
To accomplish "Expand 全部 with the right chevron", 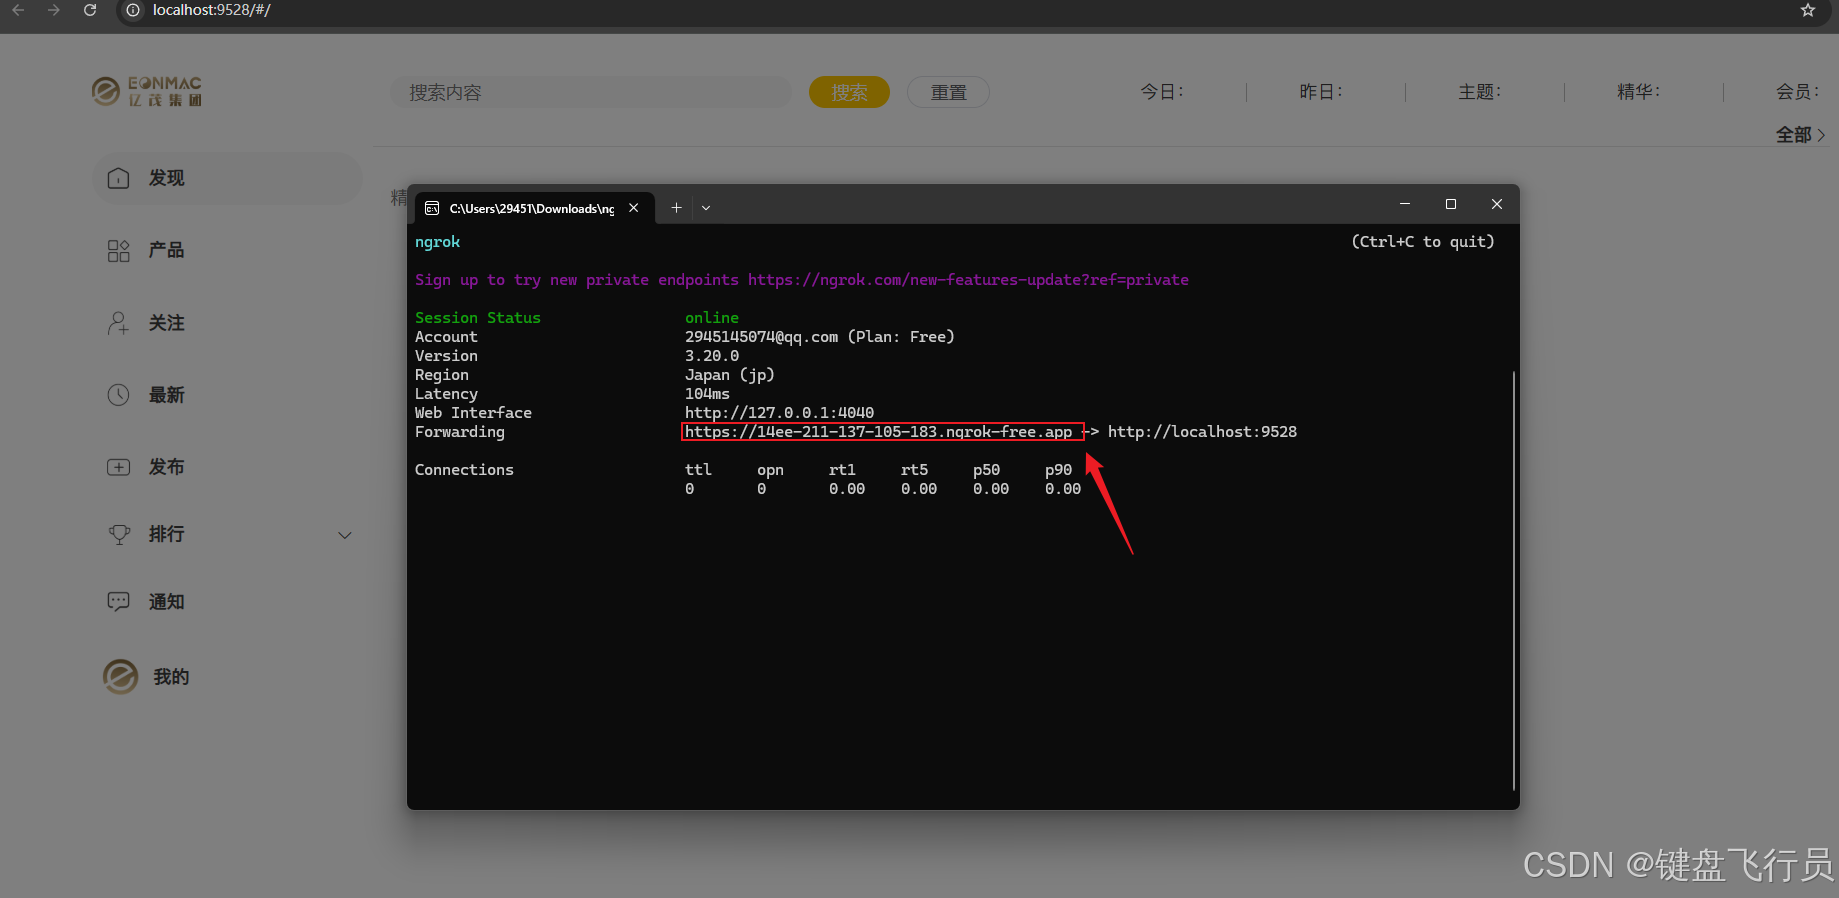I will pos(1821,135).
